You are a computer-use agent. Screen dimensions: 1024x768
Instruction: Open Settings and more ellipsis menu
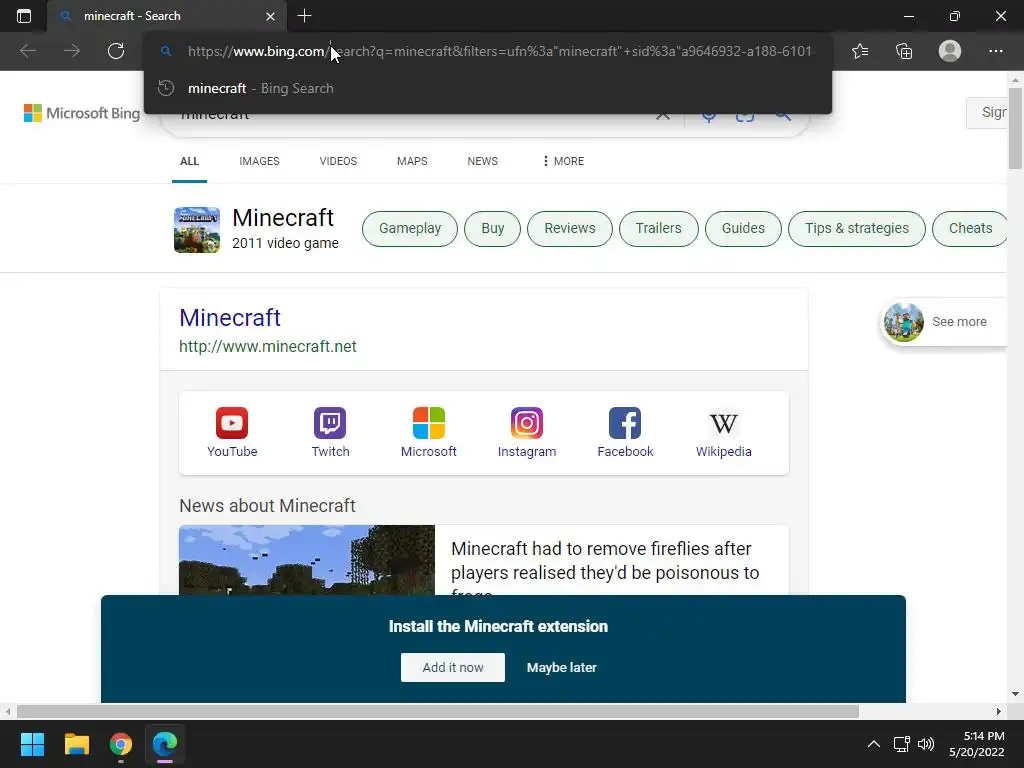click(995, 51)
